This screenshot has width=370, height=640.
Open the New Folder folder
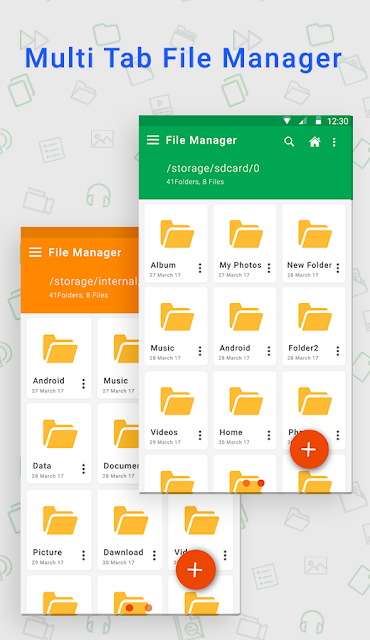(314, 243)
